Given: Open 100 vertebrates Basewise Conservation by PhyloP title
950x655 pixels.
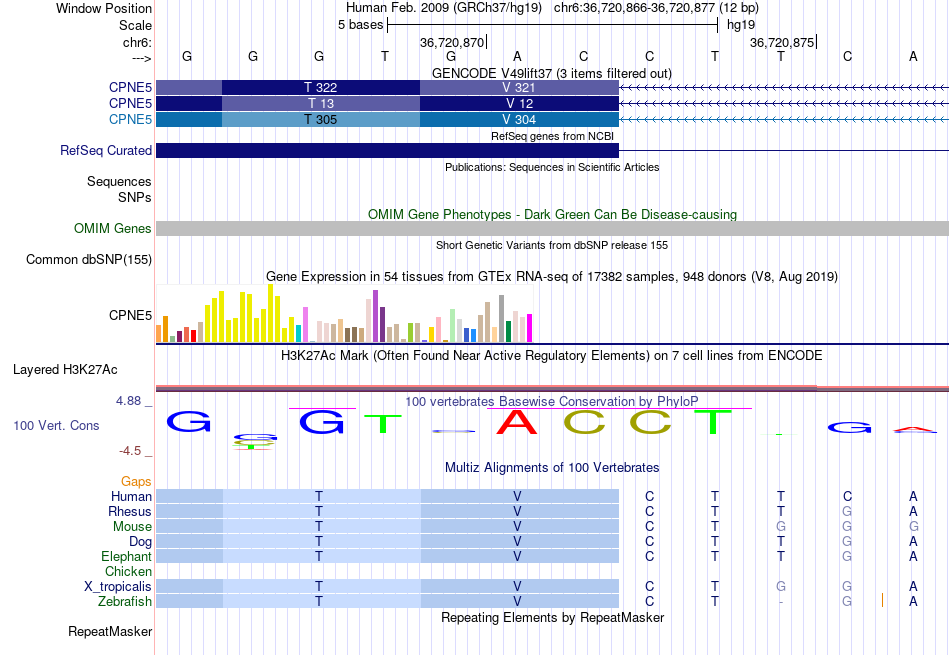Looking at the screenshot, I should (x=552, y=401).
